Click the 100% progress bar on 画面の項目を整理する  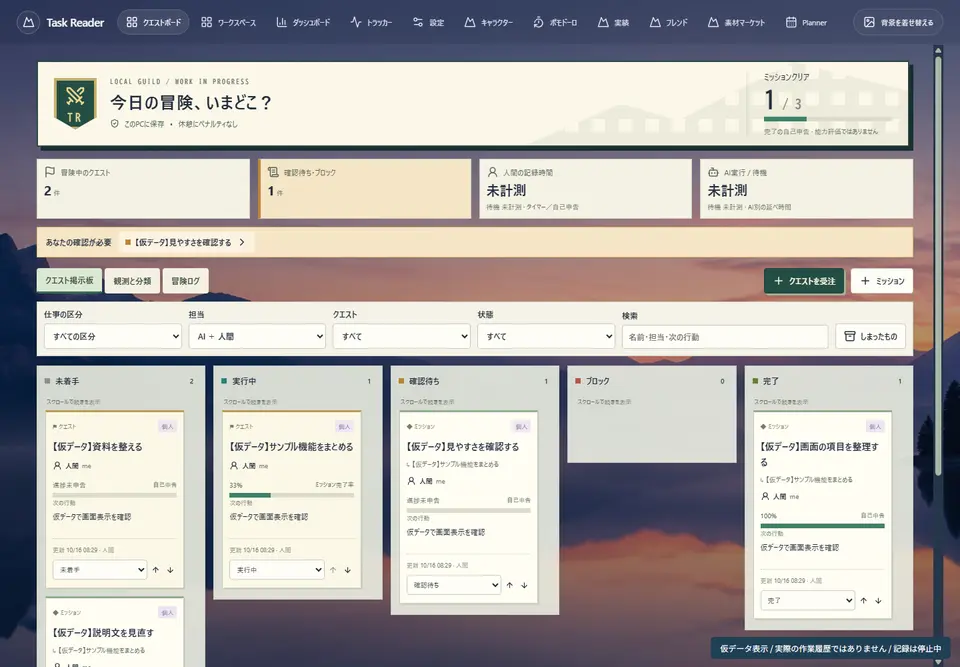coord(822,526)
